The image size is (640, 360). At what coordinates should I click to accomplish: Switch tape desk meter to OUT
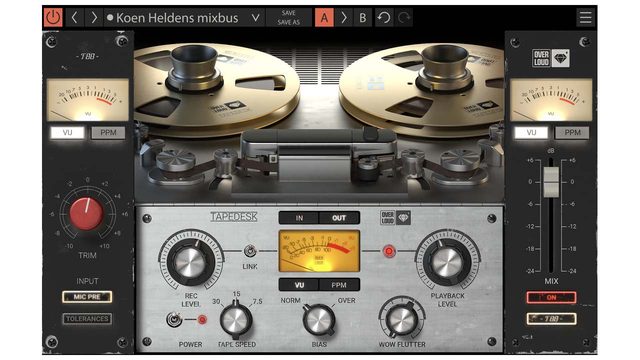pos(339,218)
